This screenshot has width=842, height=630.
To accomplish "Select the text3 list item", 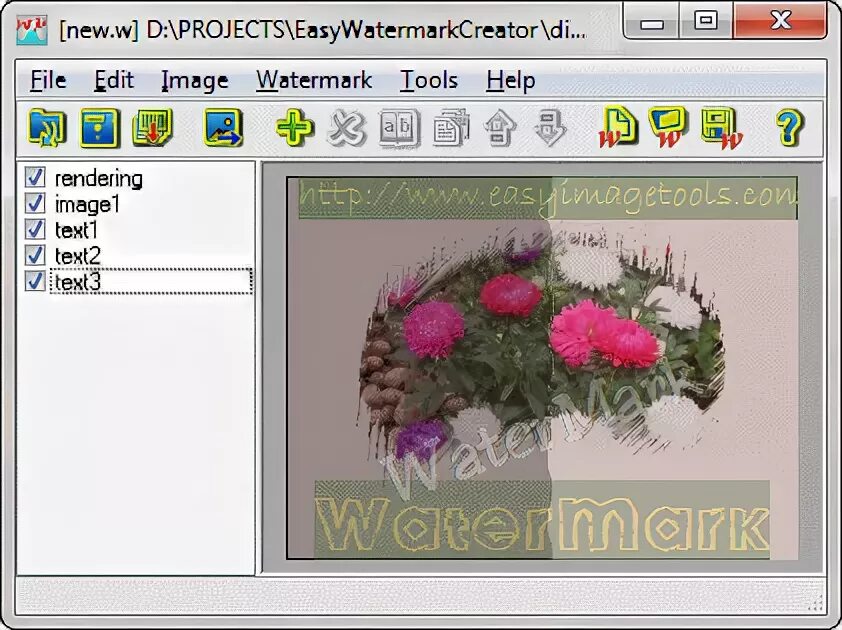I will (151, 281).
